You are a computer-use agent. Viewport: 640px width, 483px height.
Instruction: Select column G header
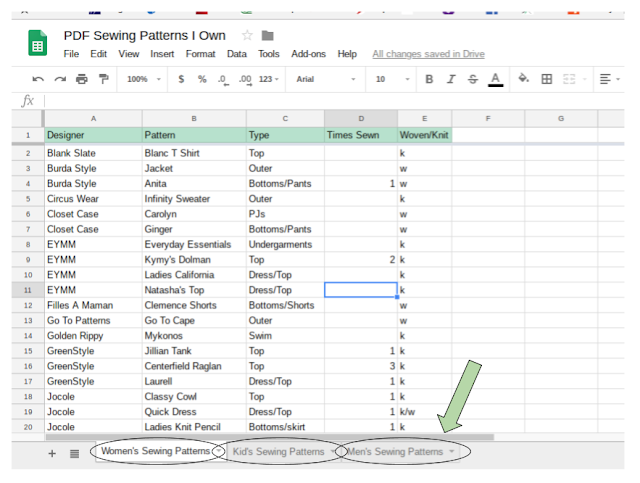pos(561,118)
